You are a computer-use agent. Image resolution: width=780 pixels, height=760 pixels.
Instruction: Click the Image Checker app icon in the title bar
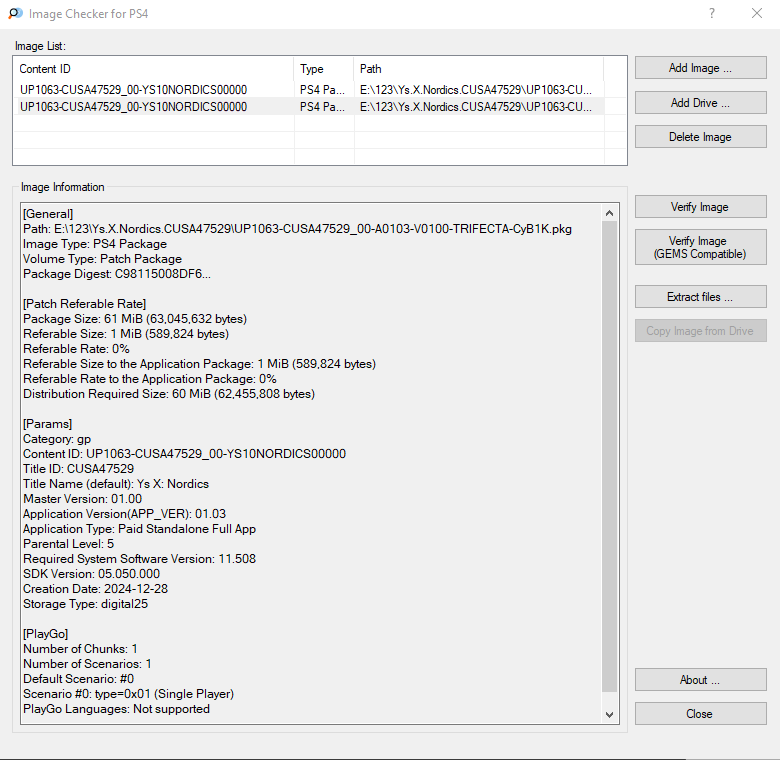coord(15,13)
